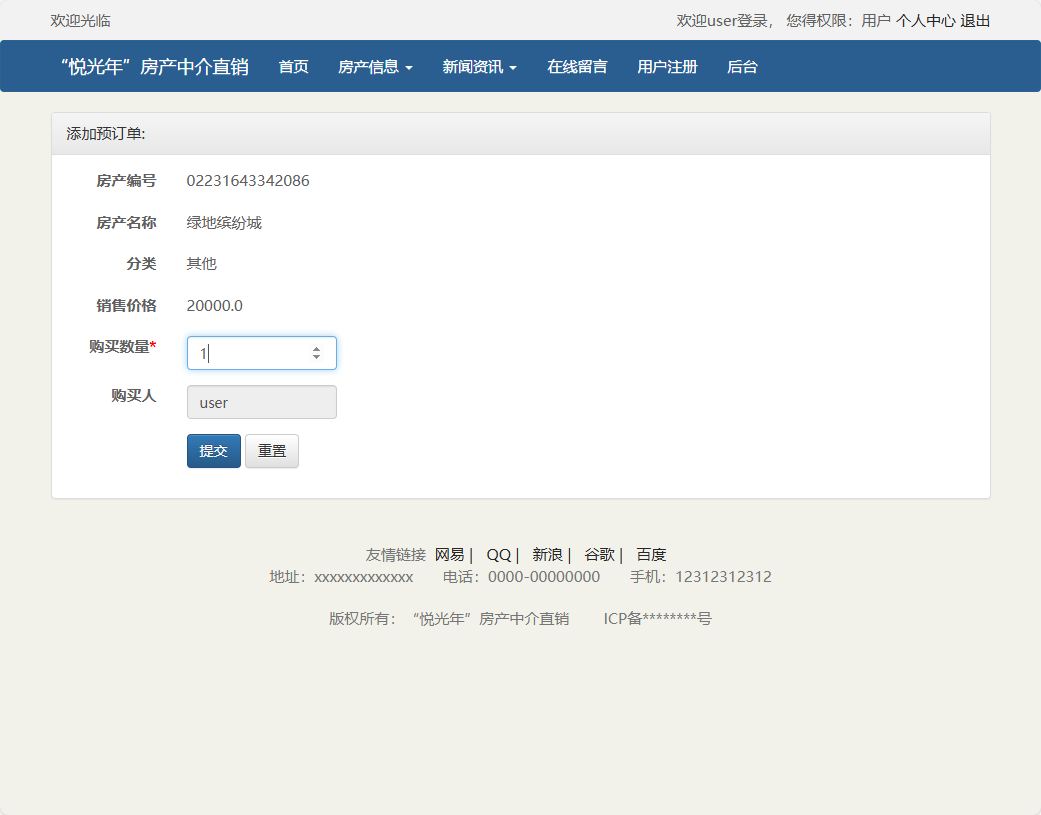
Task: Visit 百度 from the footer links
Action: click(650, 554)
